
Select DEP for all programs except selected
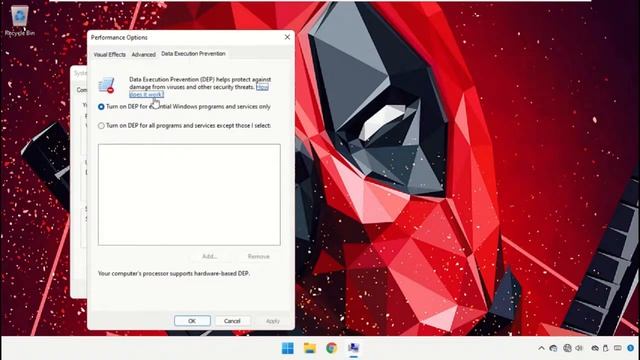point(184,126)
